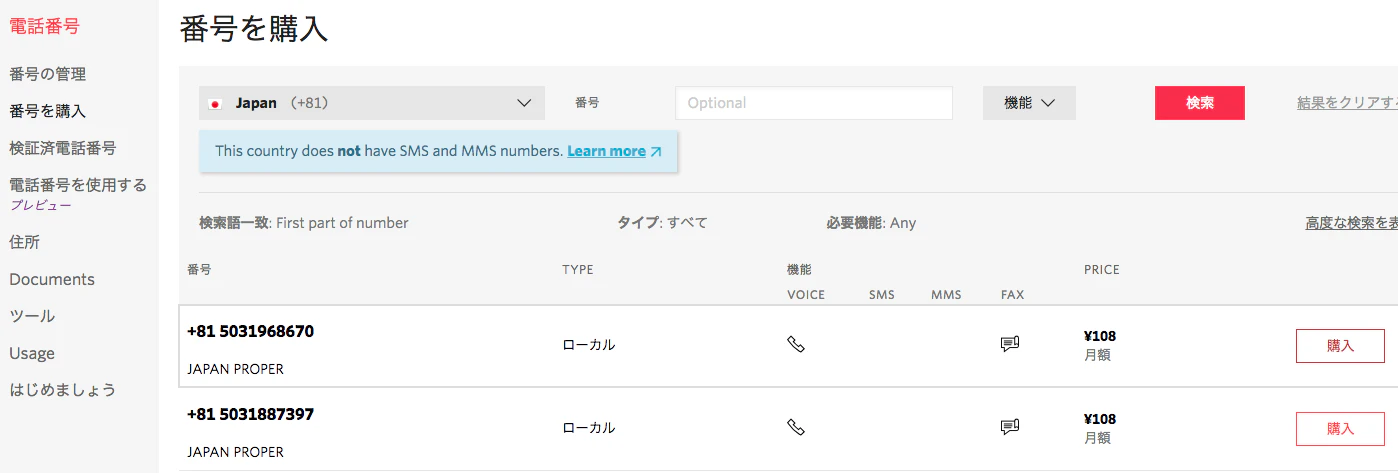This screenshot has height=473, width=1398.
Task: Open the Learn more link
Action: click(606, 151)
